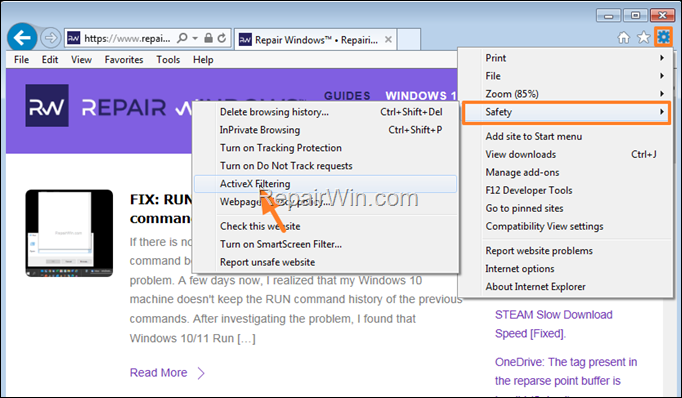Choose Report website problems
682x398 pixels.
coord(566,251)
